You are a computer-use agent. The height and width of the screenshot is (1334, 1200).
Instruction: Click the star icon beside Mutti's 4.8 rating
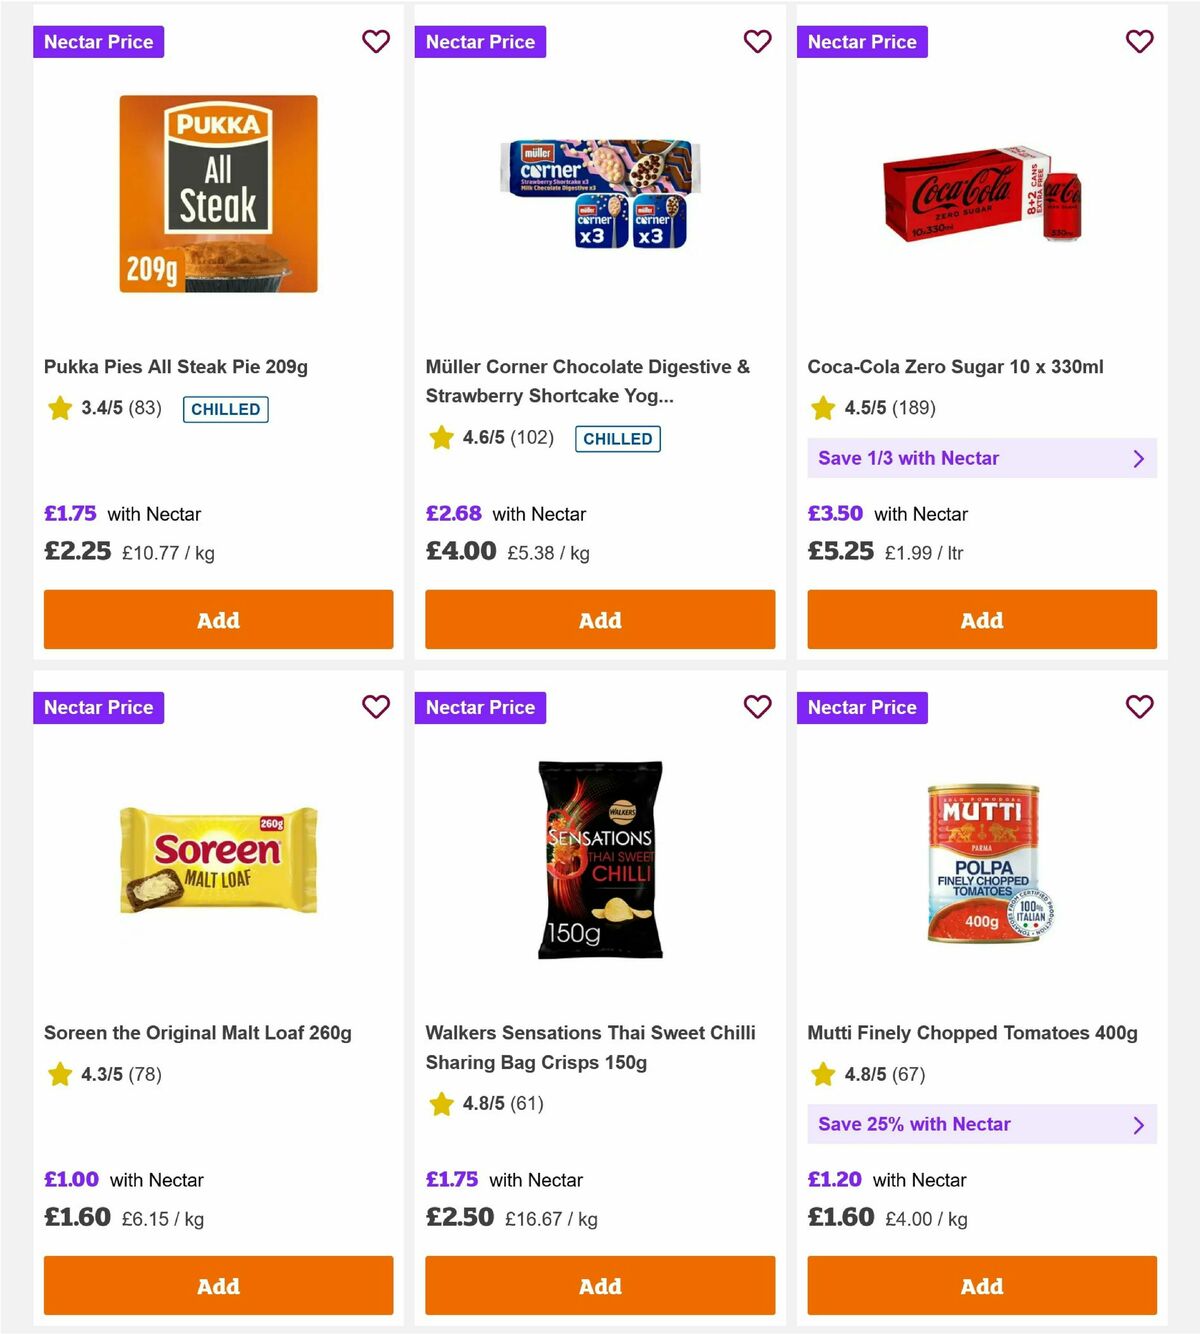pos(822,1075)
